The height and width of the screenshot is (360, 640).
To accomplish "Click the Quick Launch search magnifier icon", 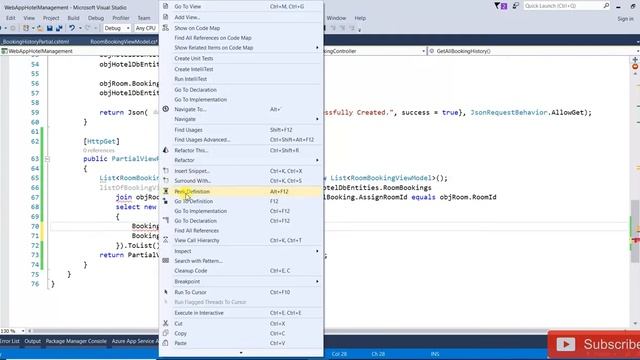I will (x=606, y=6).
